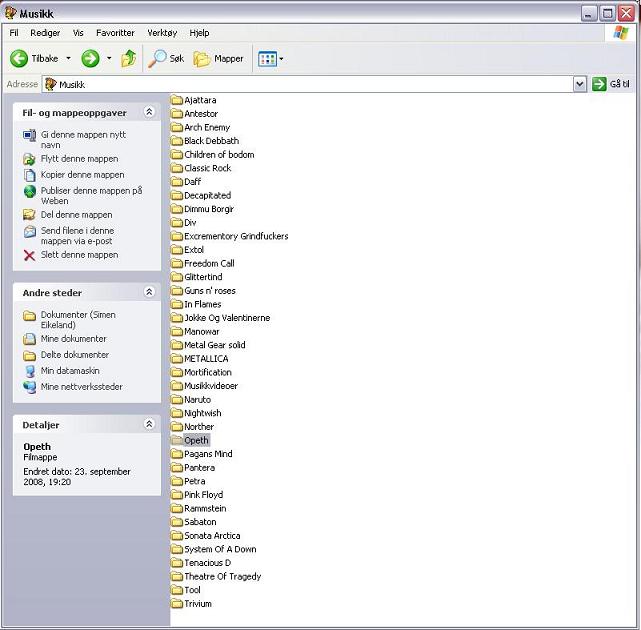Select the Sonata Arctica folder name
Image resolution: width=641 pixels, height=630 pixels.
pos(212,536)
